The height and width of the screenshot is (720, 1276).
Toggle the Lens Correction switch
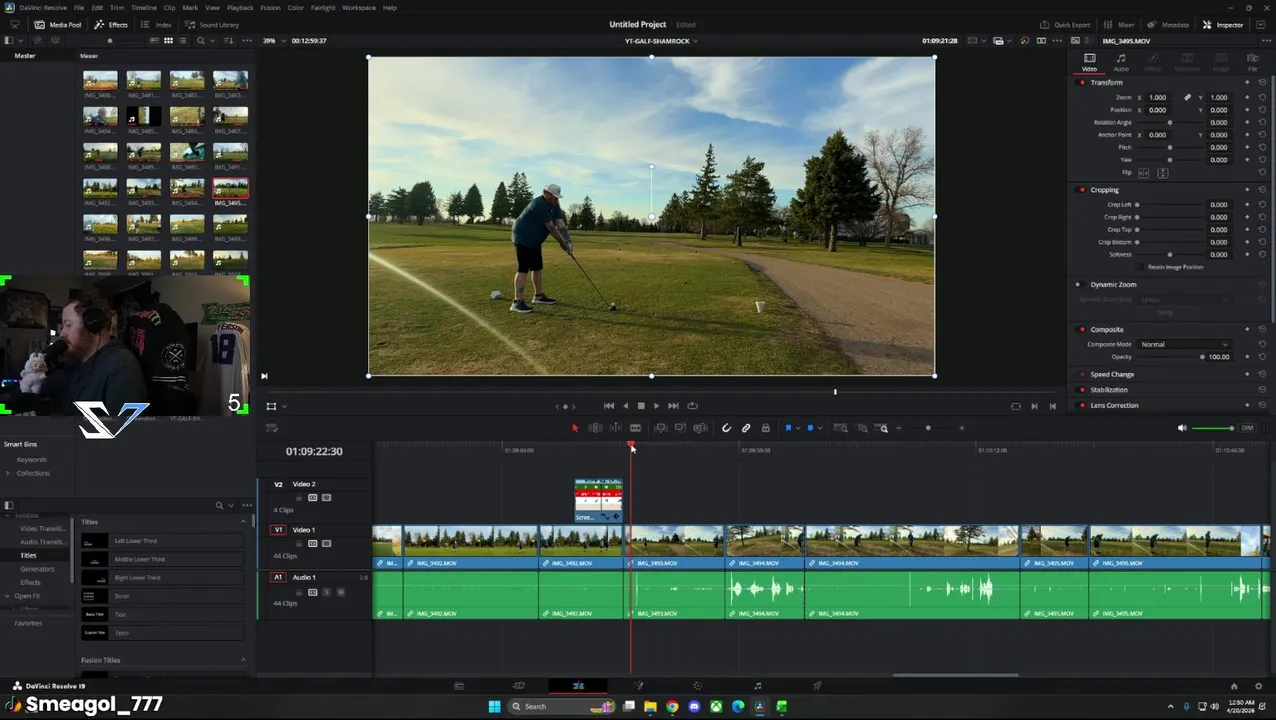click(1082, 405)
